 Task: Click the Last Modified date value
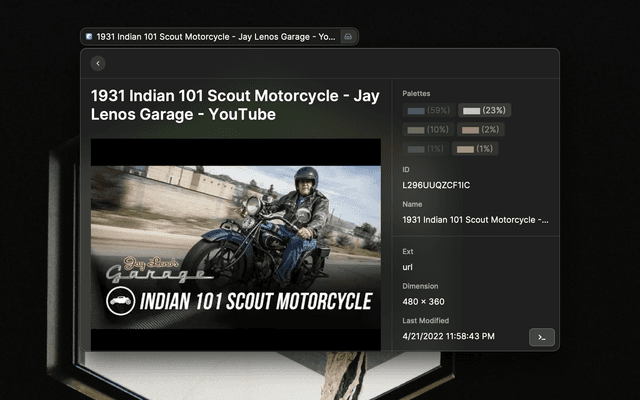click(448, 336)
